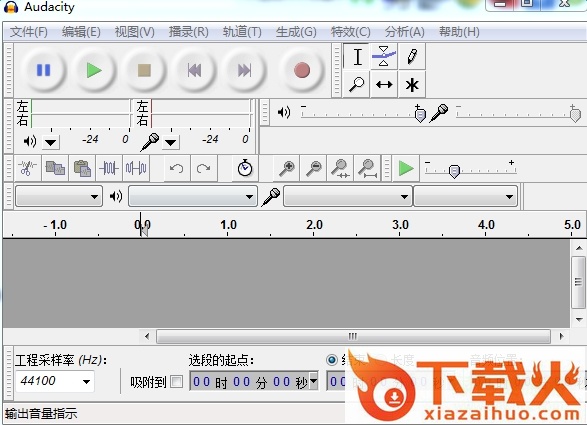The width and height of the screenshot is (587, 425).
Task: Select the Time Shift tool
Action: pyautogui.click(x=384, y=84)
